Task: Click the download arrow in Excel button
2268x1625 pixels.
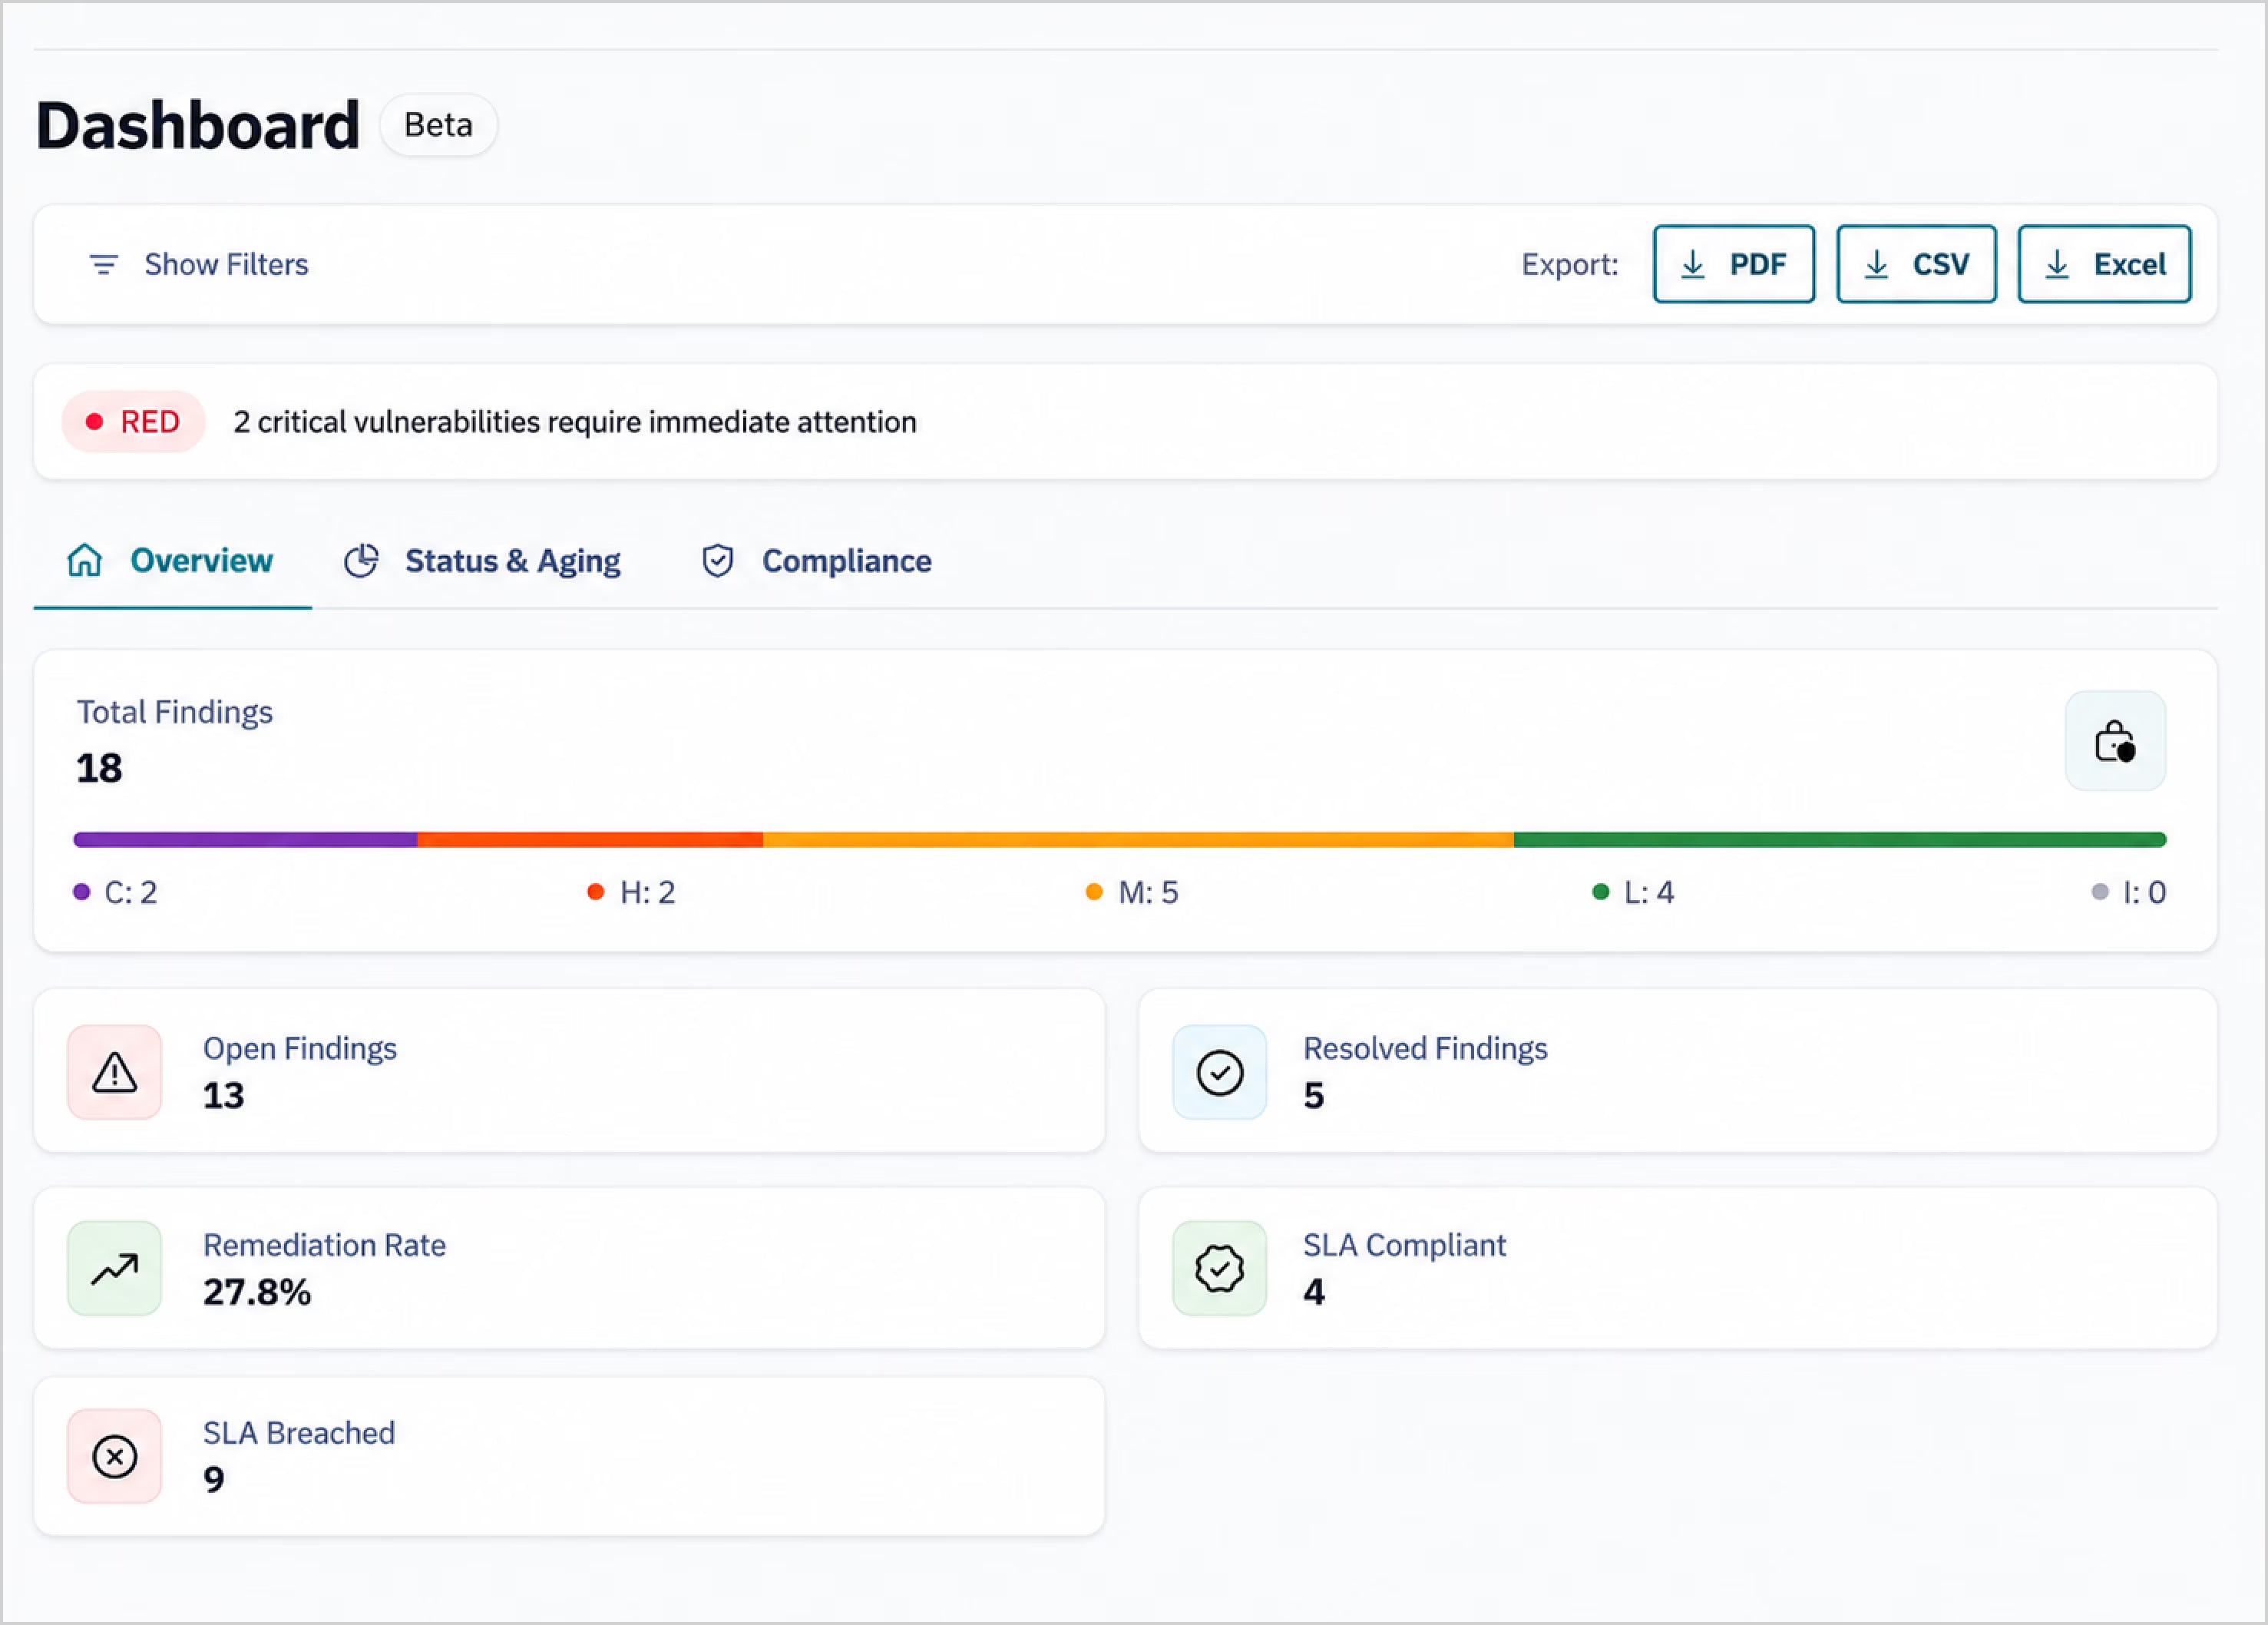Action: pos(2056,264)
